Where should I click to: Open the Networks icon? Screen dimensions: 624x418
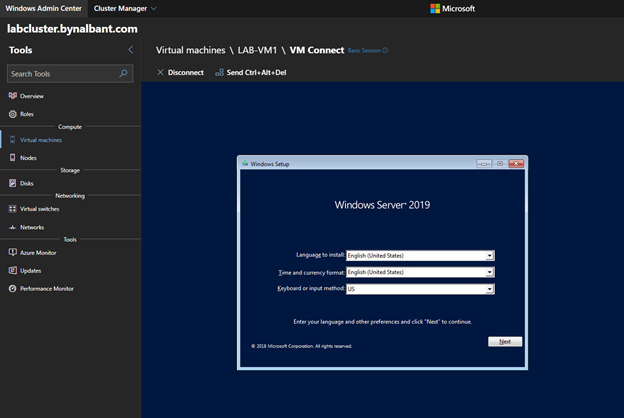click(13, 227)
